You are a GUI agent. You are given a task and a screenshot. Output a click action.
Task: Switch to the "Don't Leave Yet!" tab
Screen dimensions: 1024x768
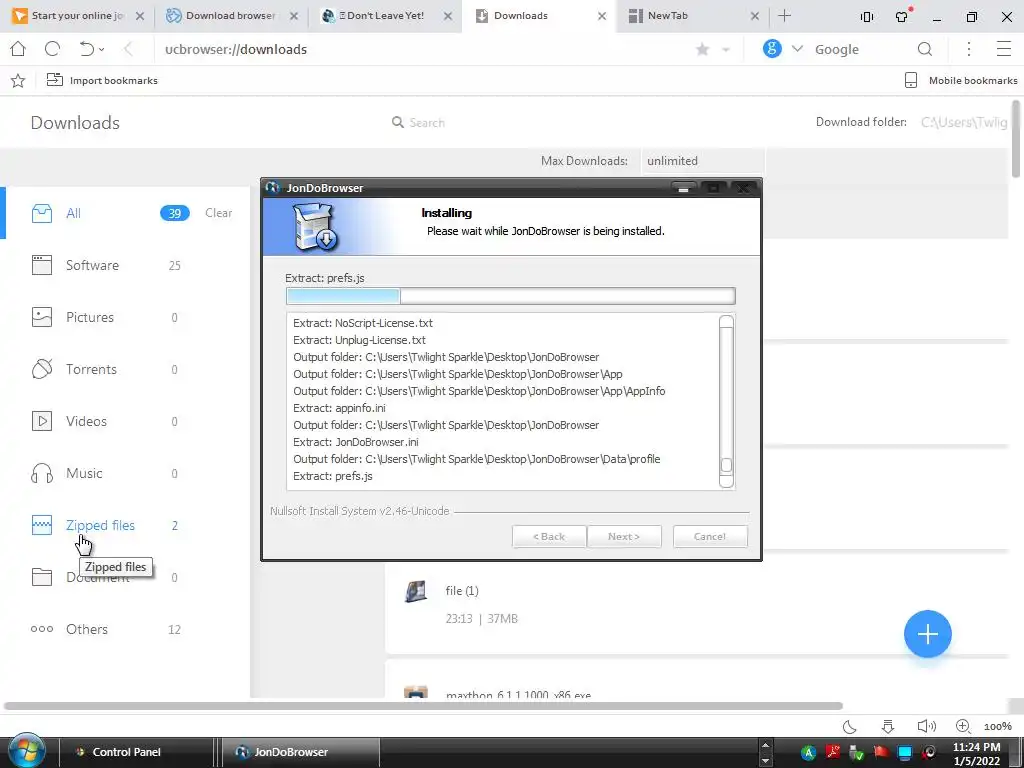pos(385,16)
